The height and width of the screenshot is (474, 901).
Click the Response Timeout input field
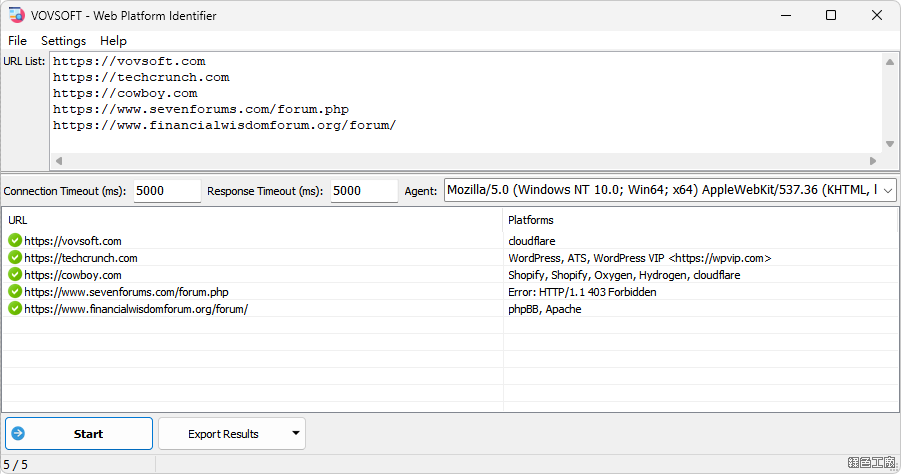click(364, 191)
